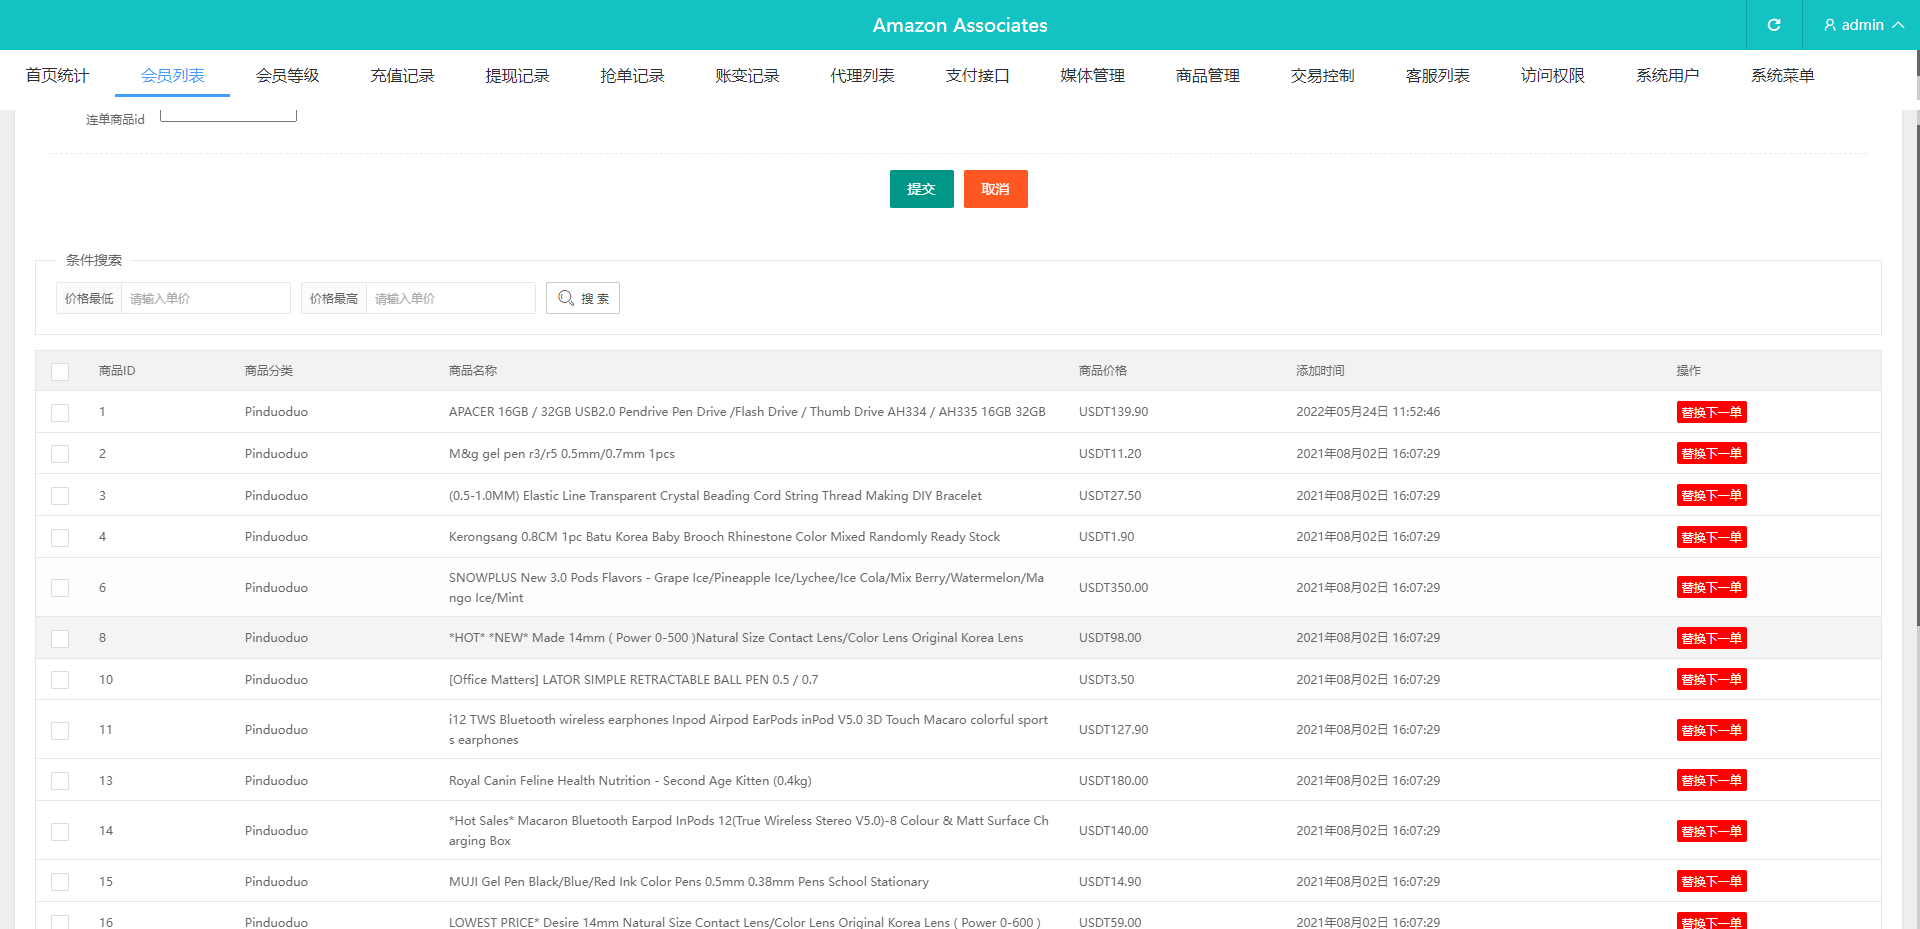Click the magnifier search button

[x=582, y=298]
